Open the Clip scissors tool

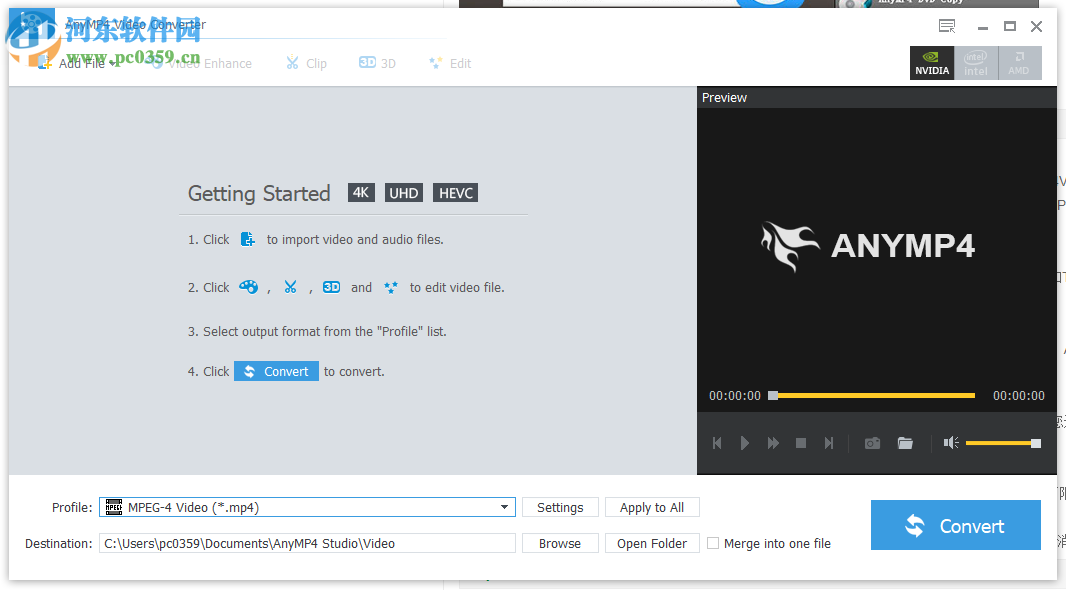(x=306, y=63)
